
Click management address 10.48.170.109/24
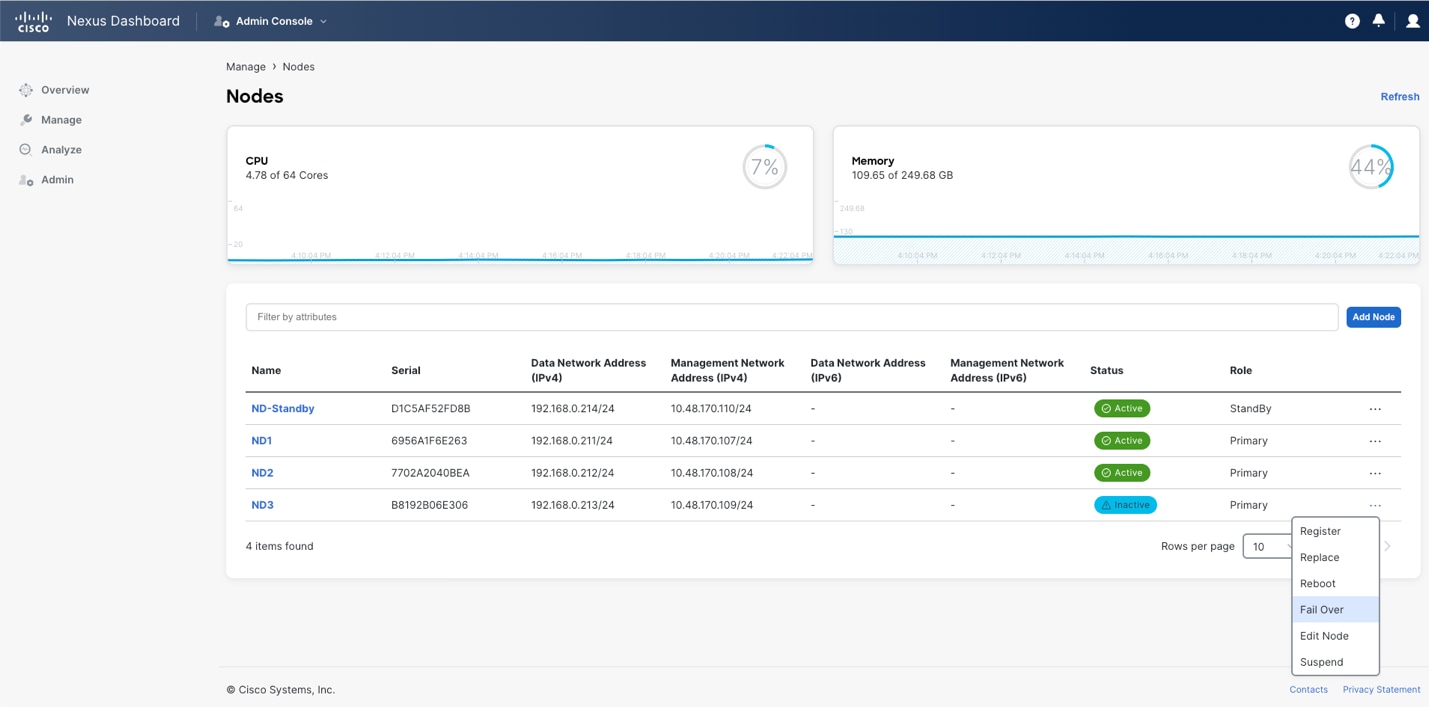pyautogui.click(x=711, y=505)
